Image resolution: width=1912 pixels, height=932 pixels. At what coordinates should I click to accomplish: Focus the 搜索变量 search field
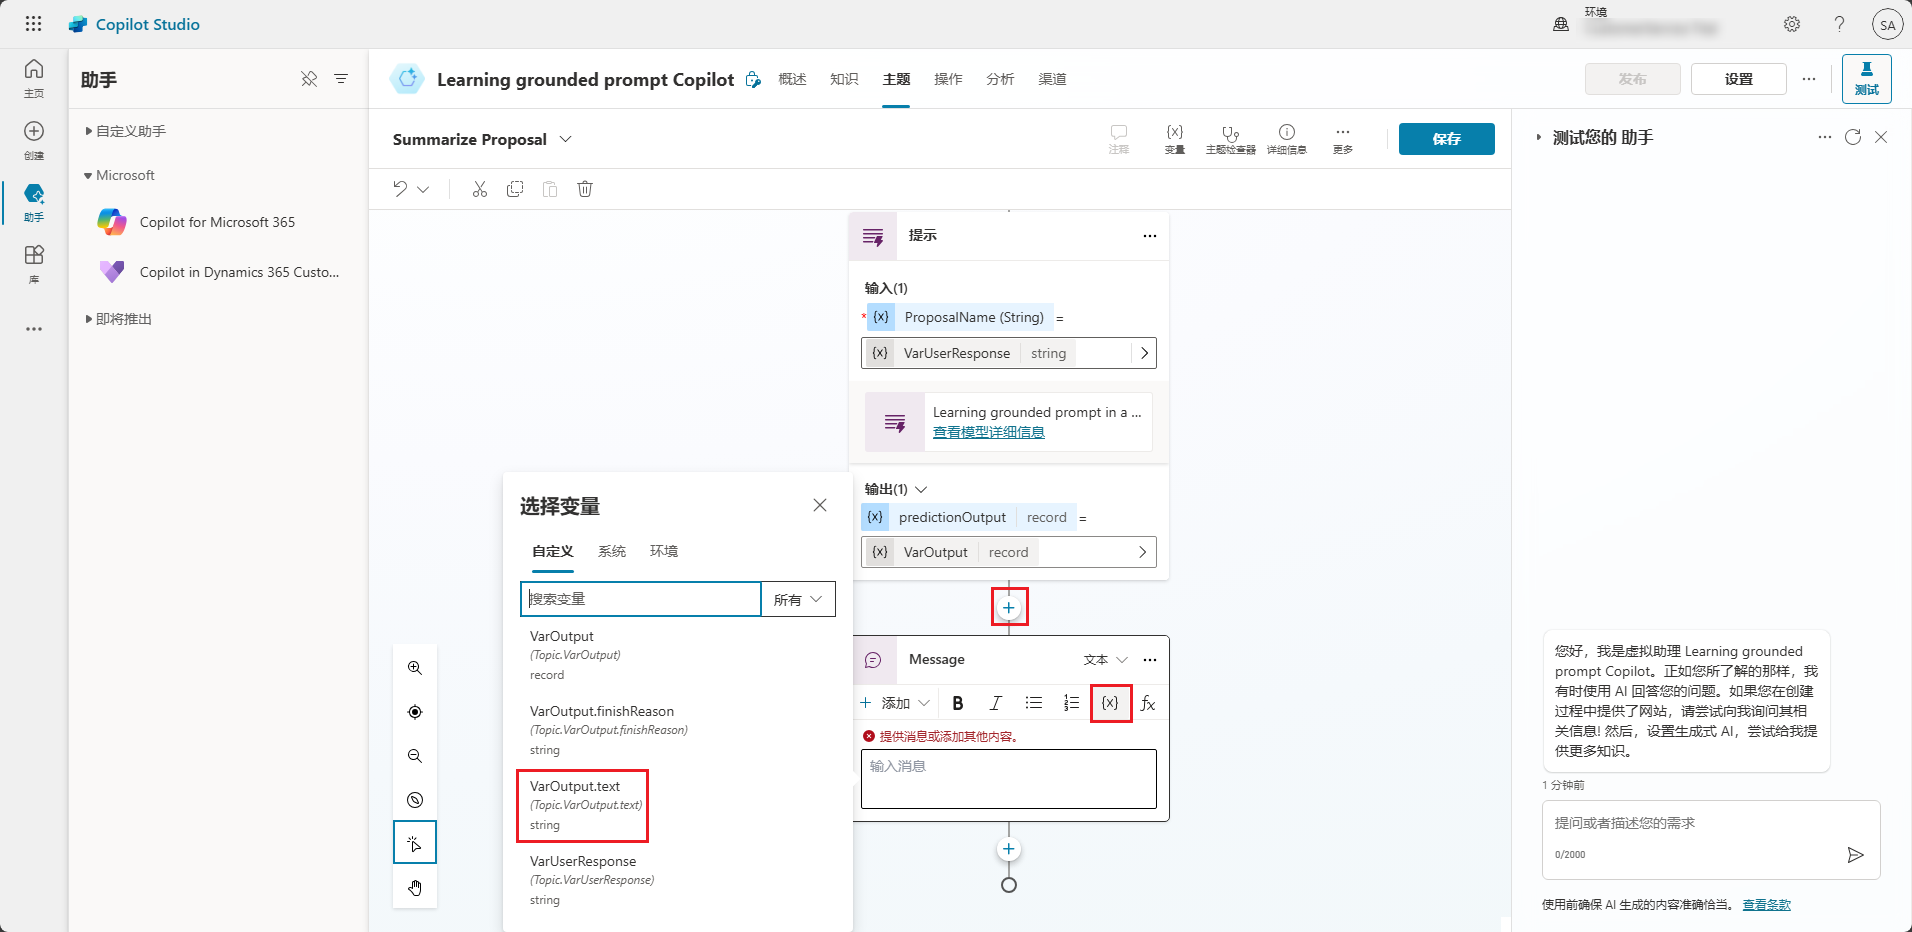(641, 599)
